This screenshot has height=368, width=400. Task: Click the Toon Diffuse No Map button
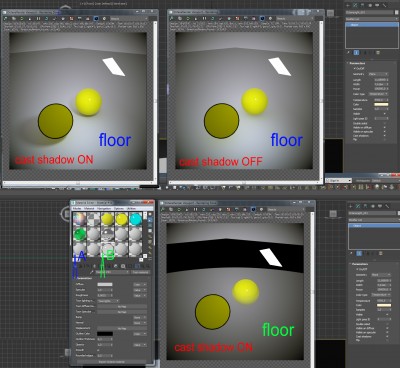pyautogui.click(x=122, y=306)
